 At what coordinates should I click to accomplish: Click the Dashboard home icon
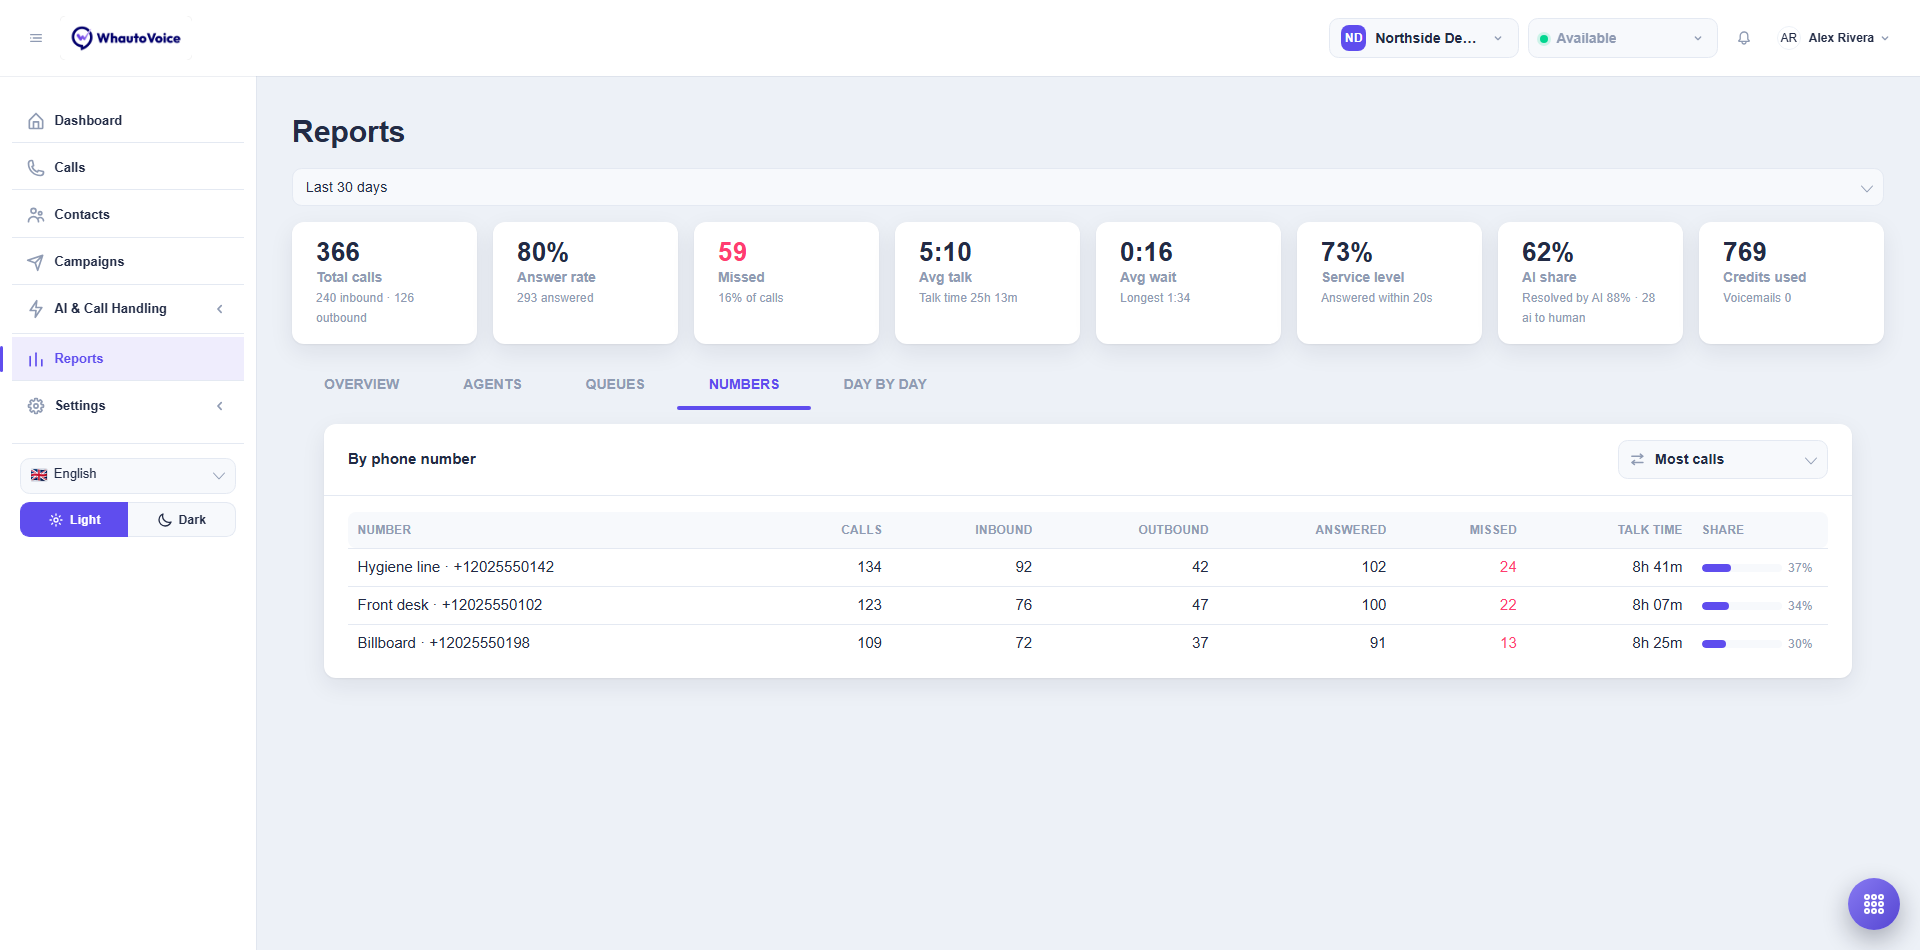(36, 121)
